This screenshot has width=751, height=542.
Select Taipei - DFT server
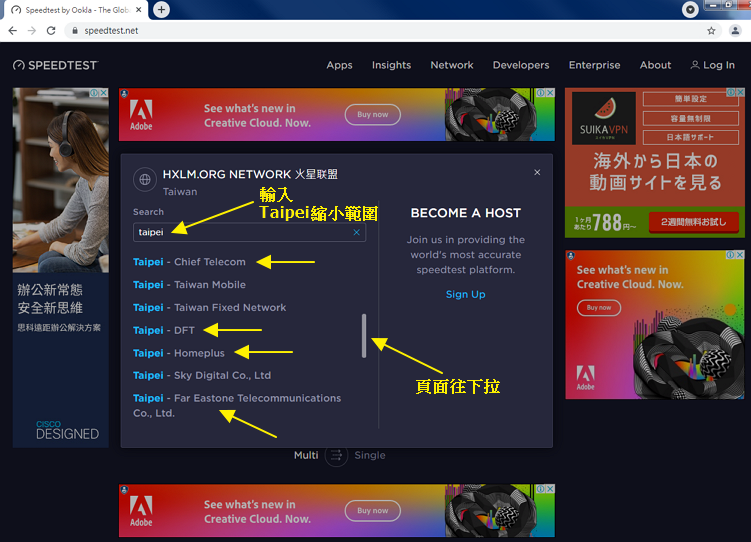[x=164, y=330]
